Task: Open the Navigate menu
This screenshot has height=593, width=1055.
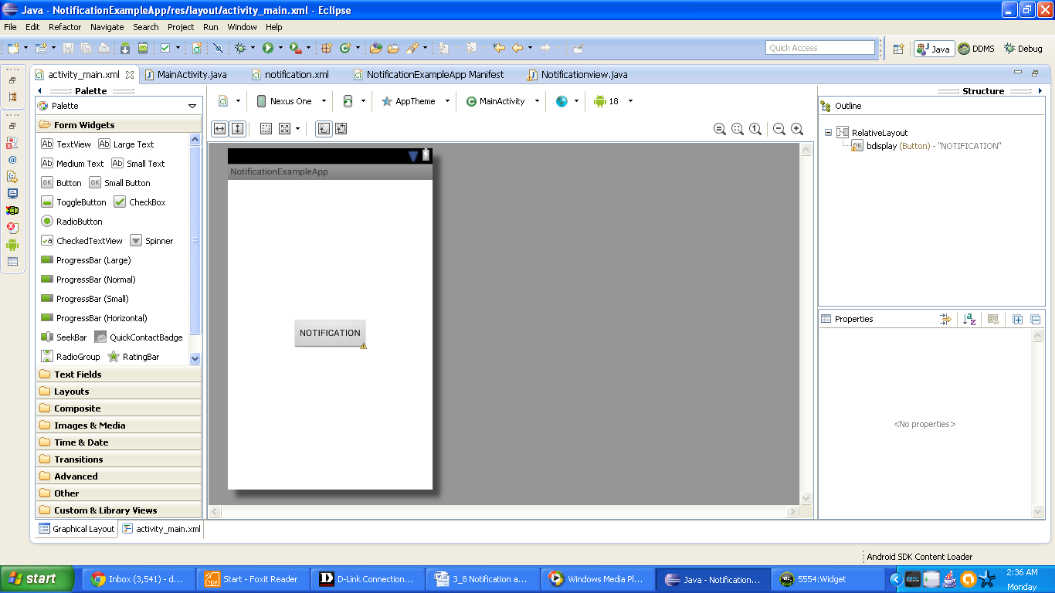Action: 107,27
